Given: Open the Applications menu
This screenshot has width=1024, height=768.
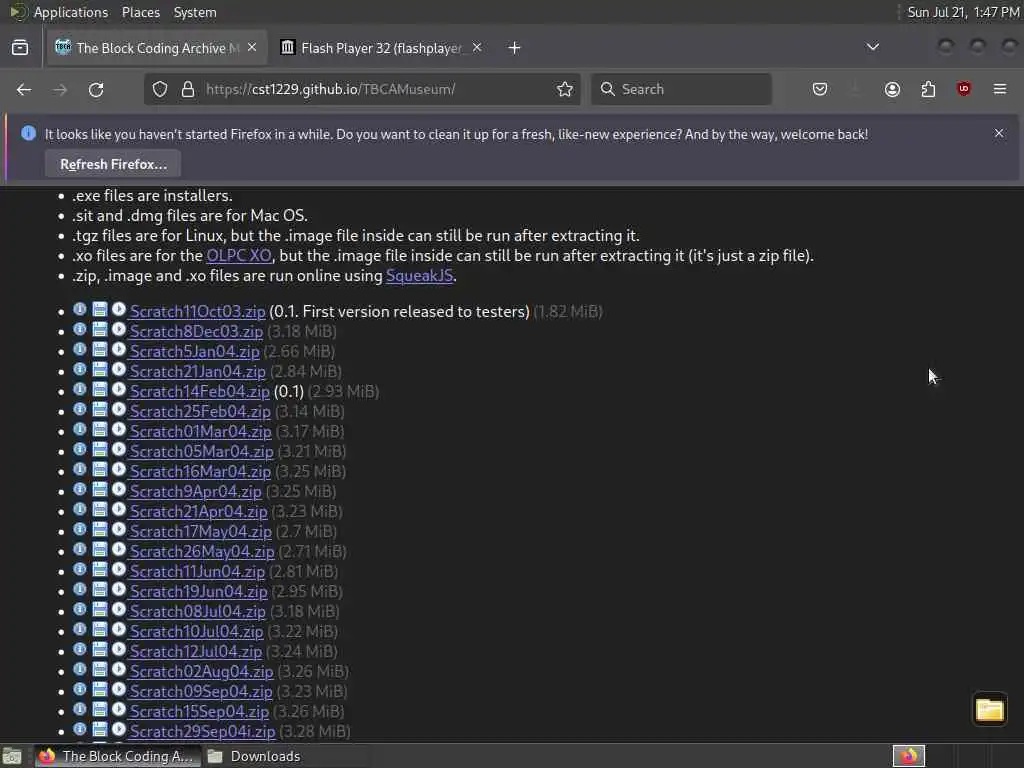Looking at the screenshot, I should click(x=71, y=12).
